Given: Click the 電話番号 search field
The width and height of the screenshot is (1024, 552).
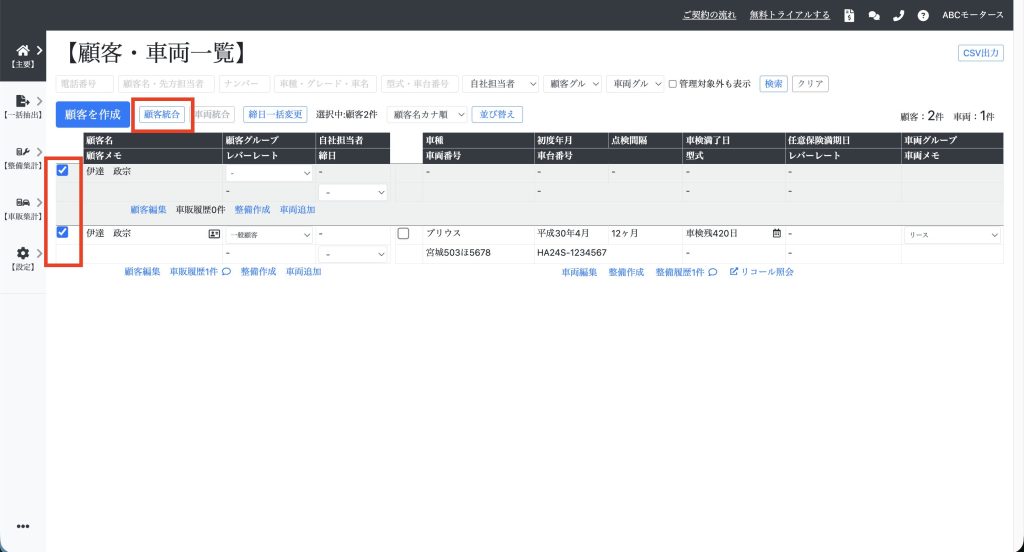Looking at the screenshot, I should (85, 84).
